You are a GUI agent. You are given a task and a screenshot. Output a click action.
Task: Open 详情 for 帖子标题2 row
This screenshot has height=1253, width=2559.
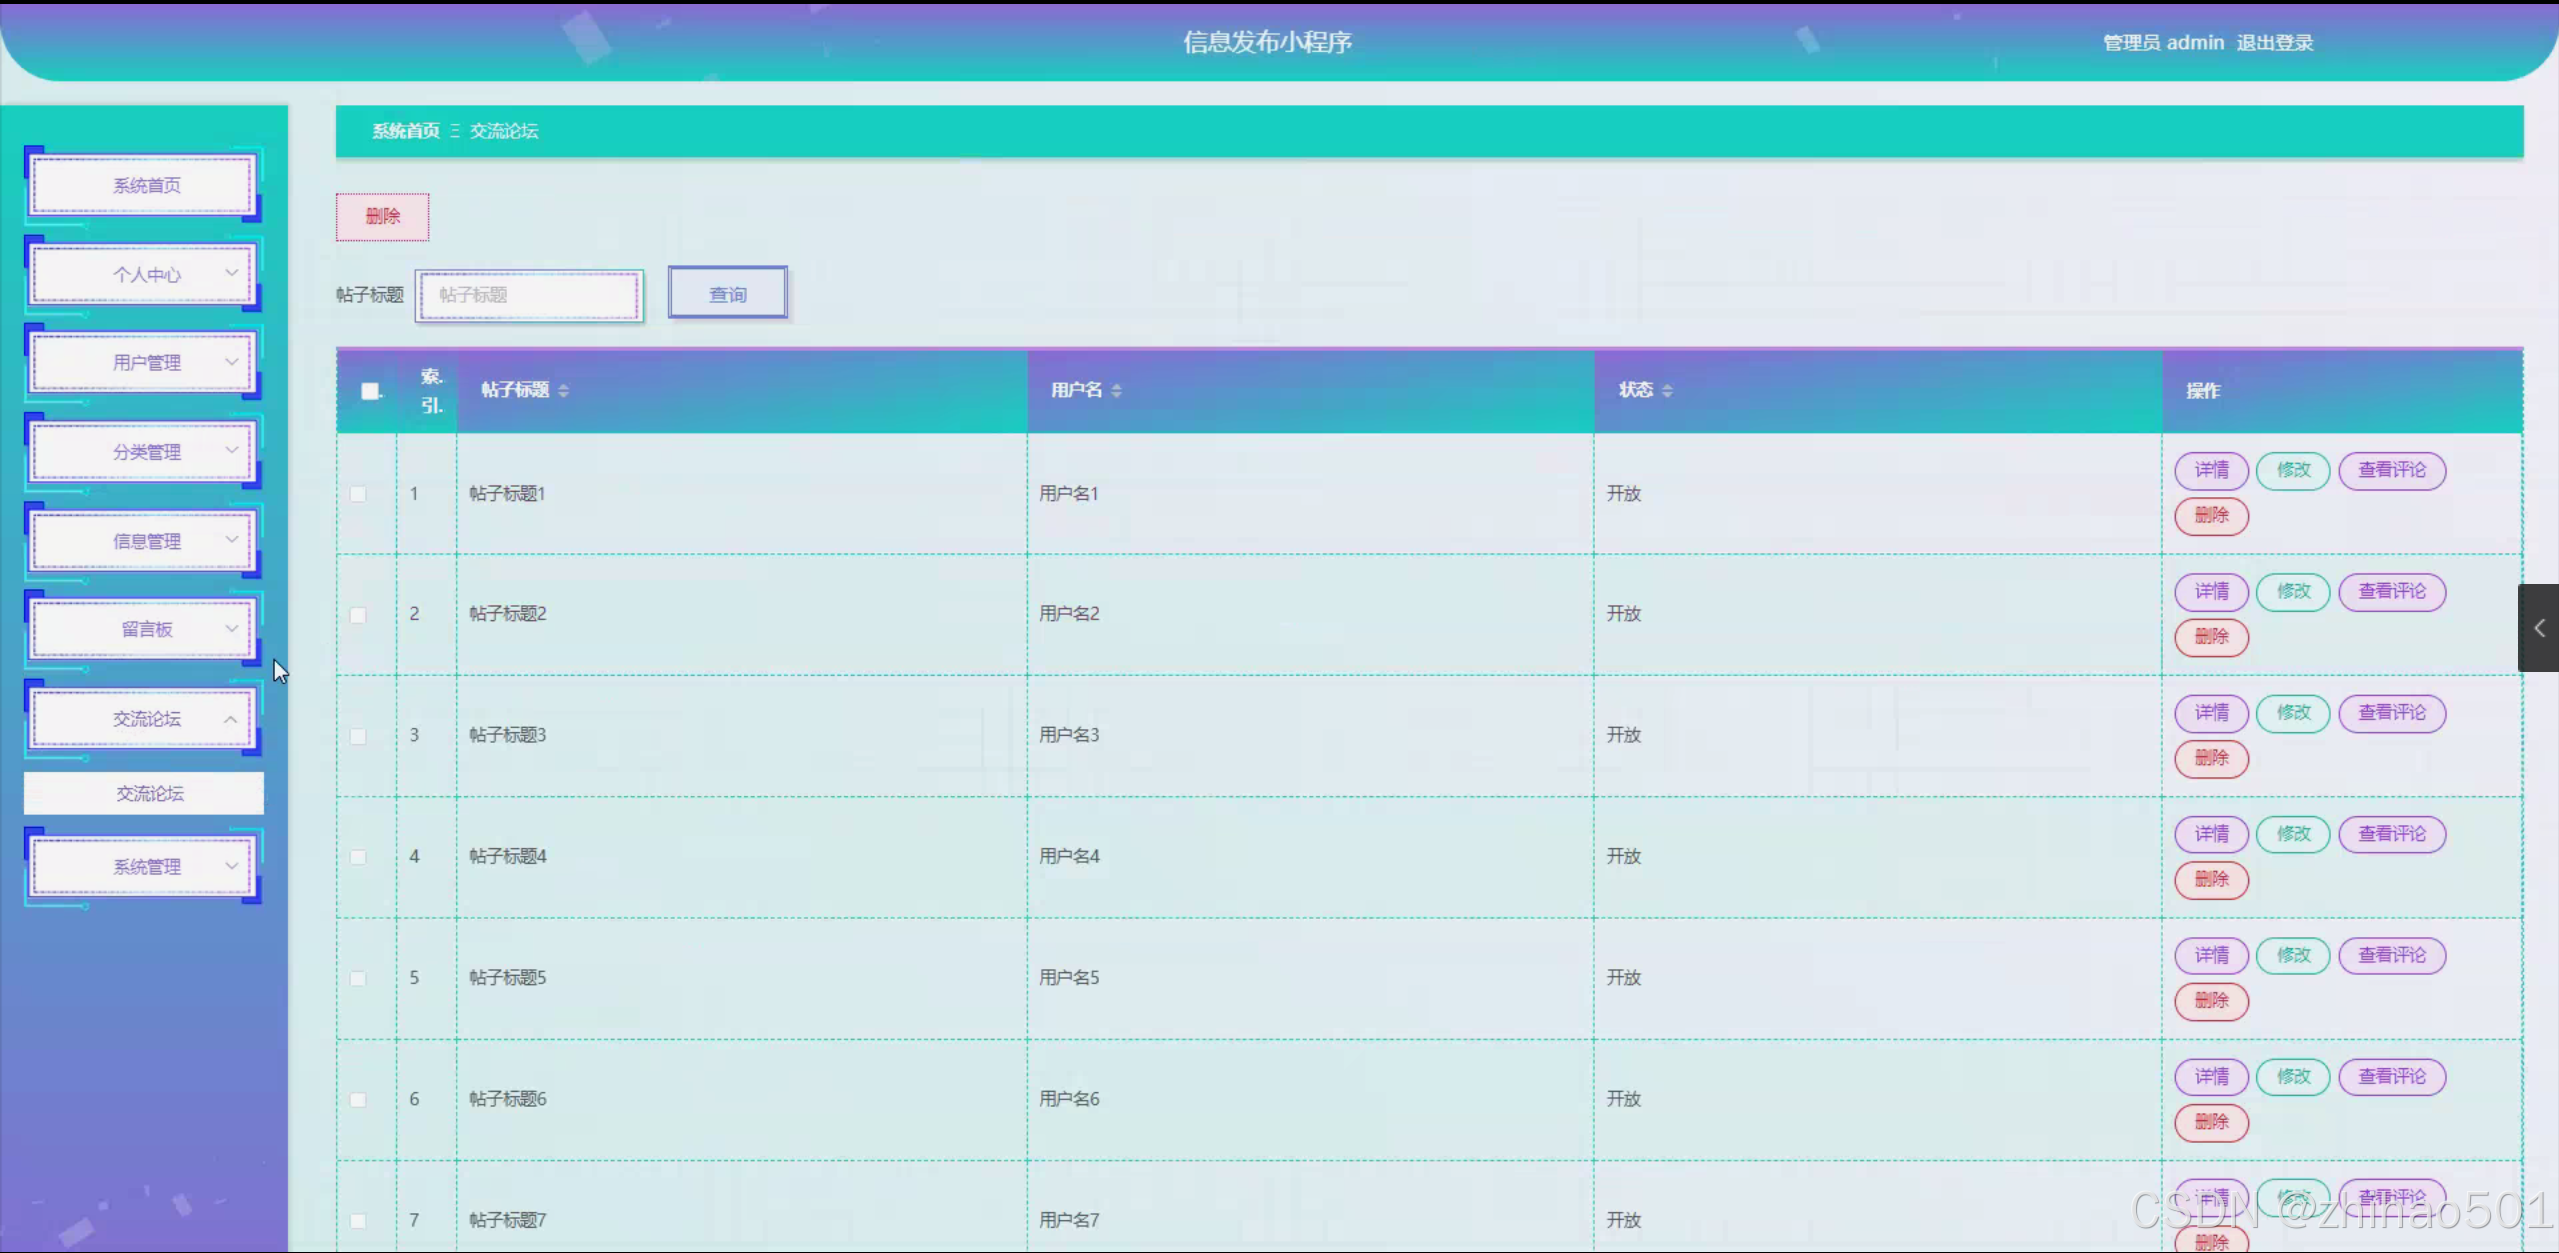[x=2211, y=591]
